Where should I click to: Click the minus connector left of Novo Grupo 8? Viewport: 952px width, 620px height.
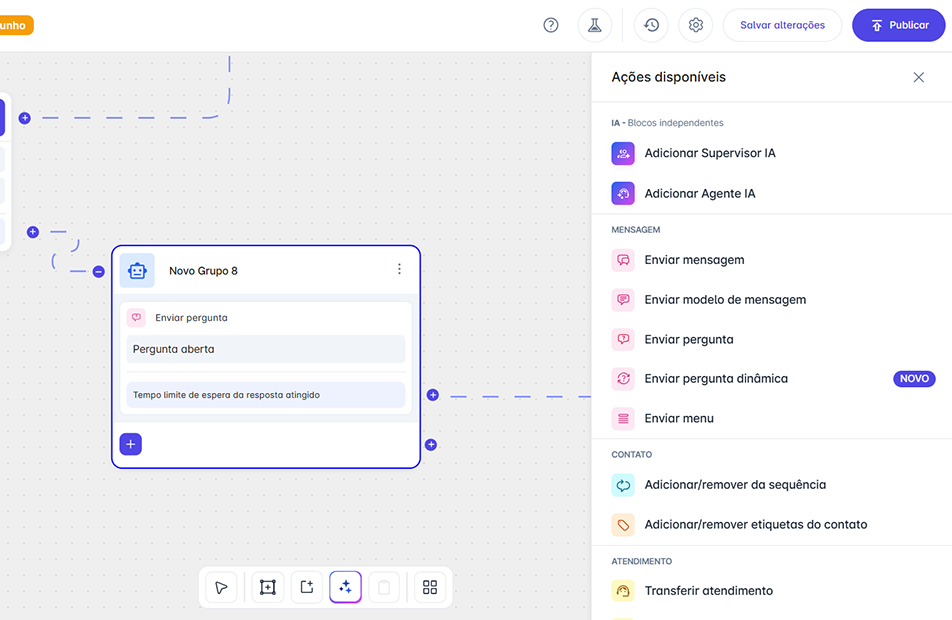point(98,271)
